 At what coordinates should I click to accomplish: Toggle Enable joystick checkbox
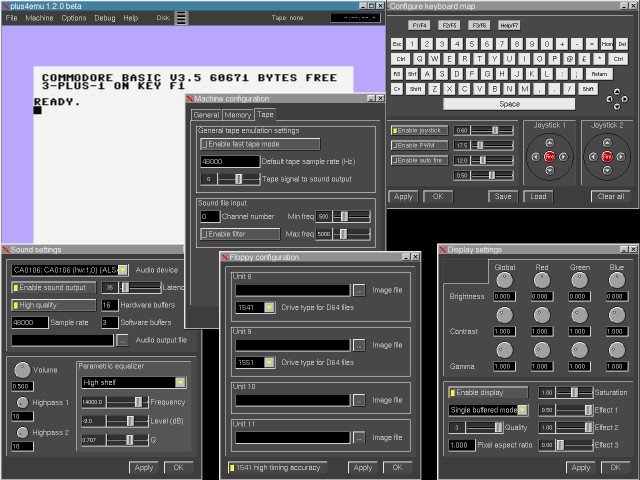pyautogui.click(x=419, y=131)
